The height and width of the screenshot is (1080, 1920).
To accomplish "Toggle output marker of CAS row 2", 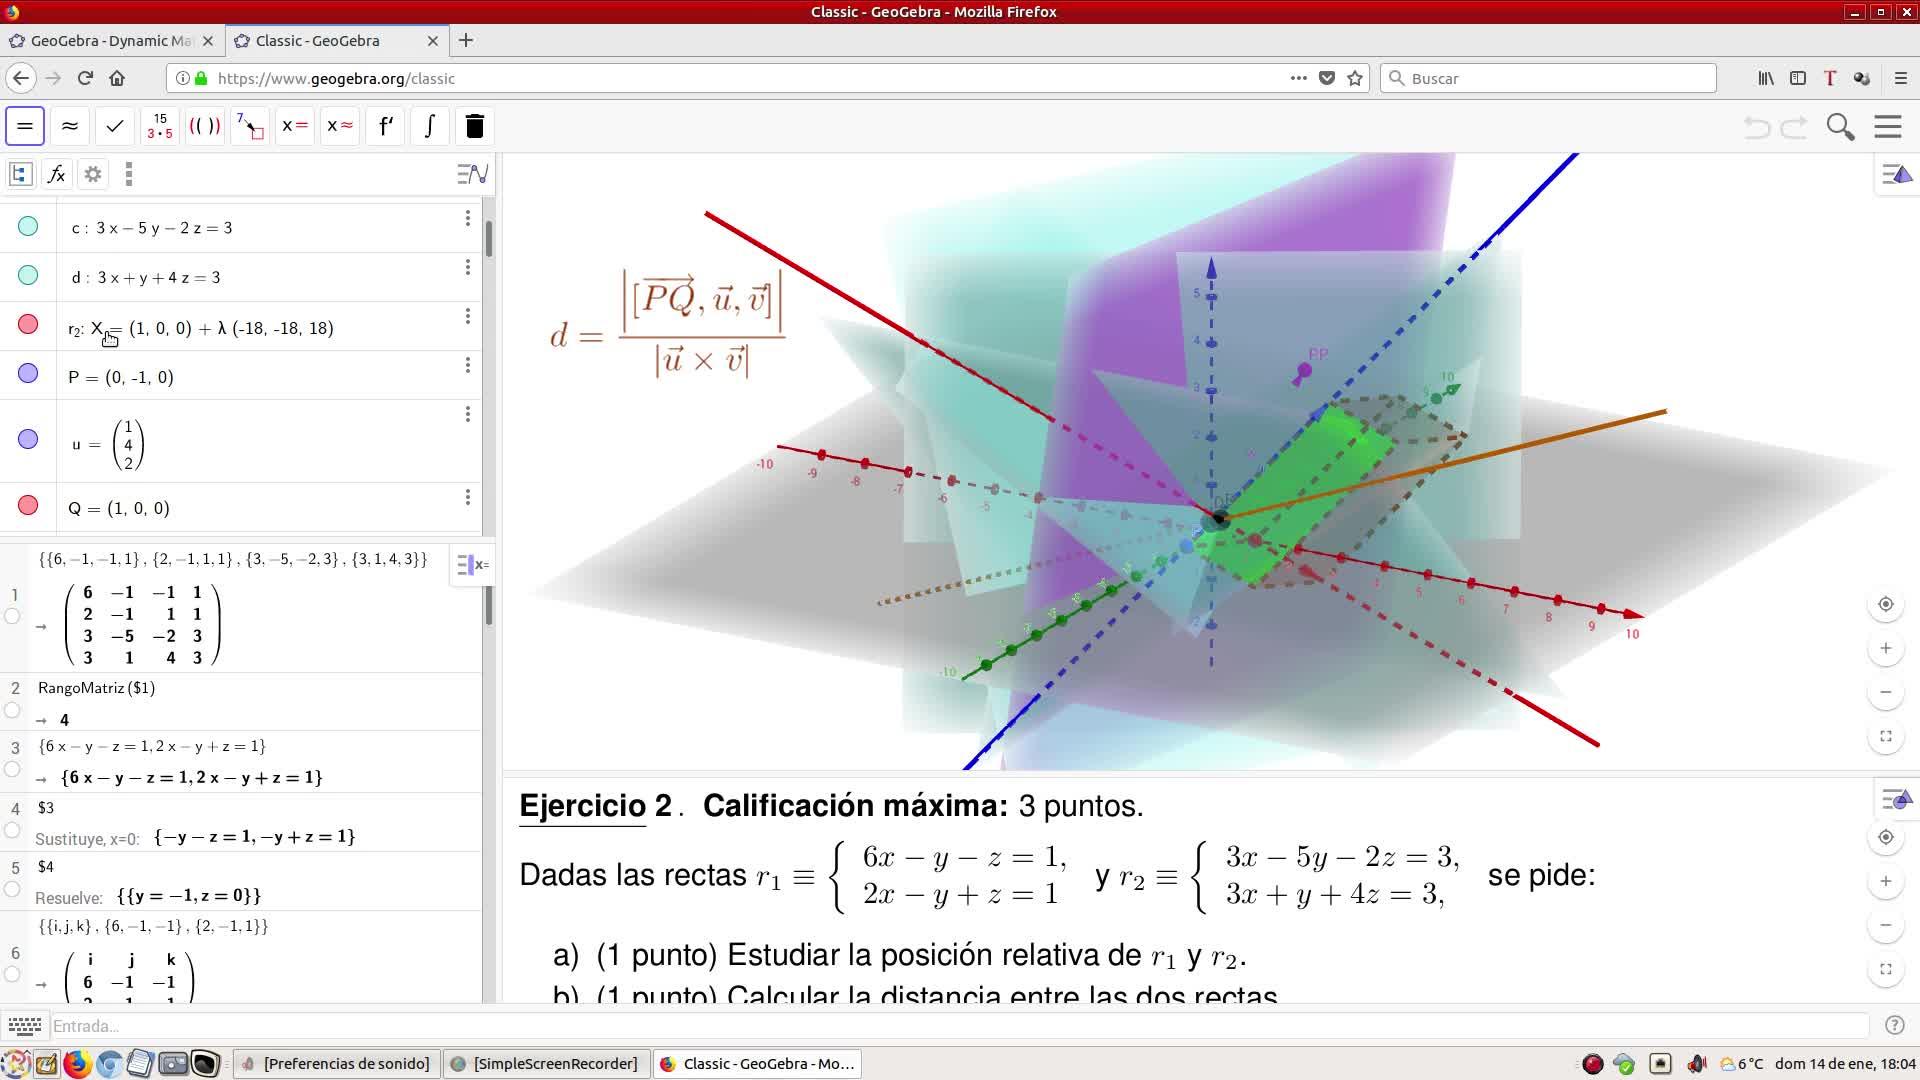I will coord(12,711).
